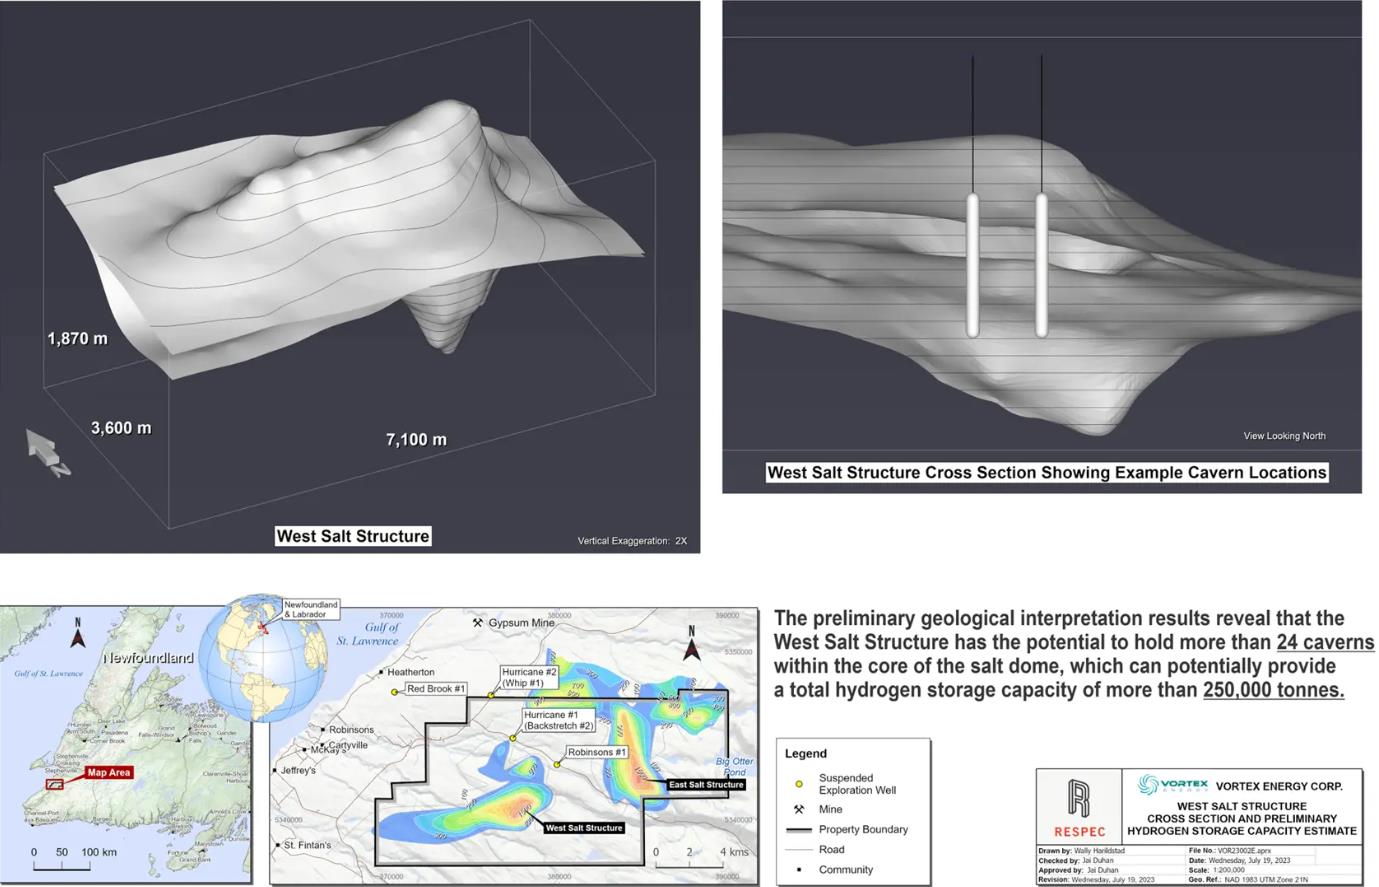Select the West Salt Structure map label
The image size is (1379, 887).
coord(584,828)
